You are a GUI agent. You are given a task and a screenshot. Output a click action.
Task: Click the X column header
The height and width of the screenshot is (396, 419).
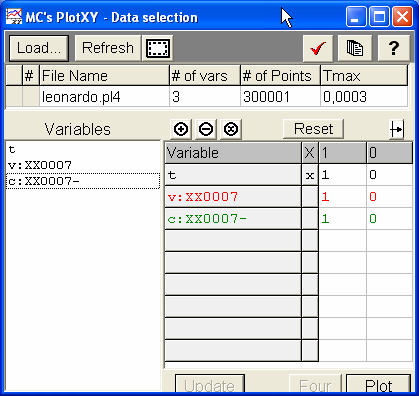pos(310,153)
